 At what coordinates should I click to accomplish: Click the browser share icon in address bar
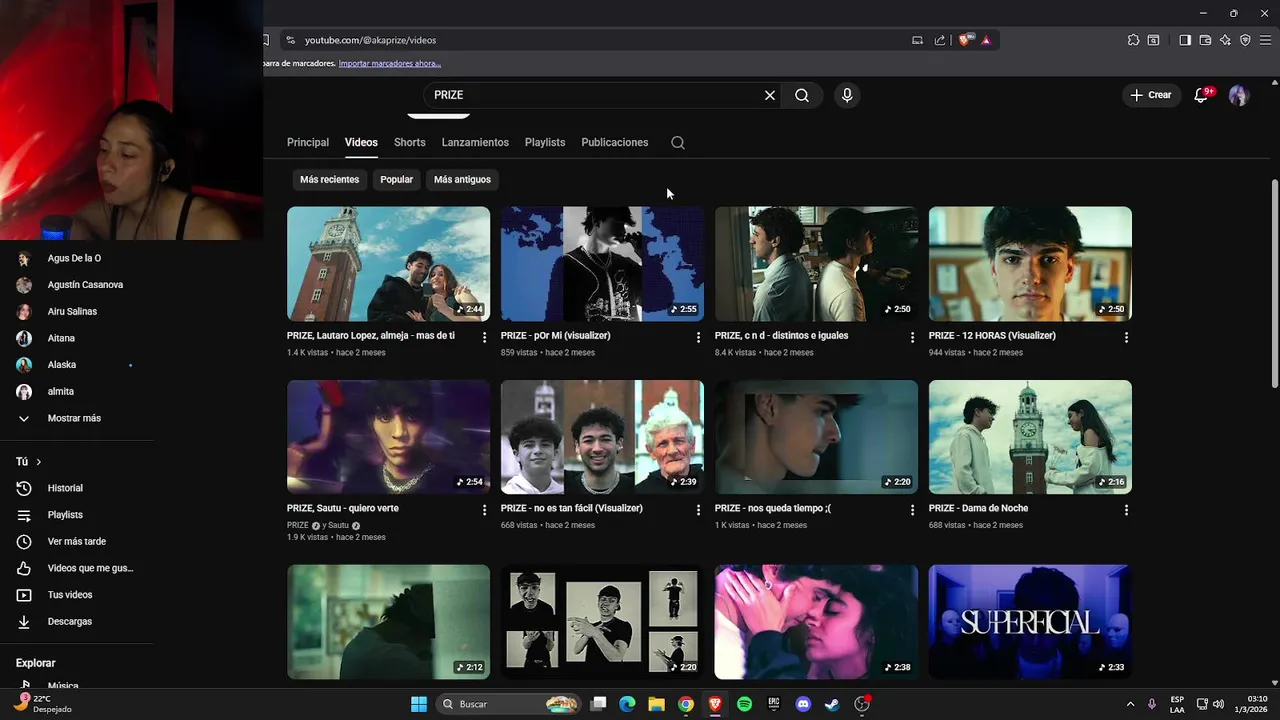click(940, 40)
